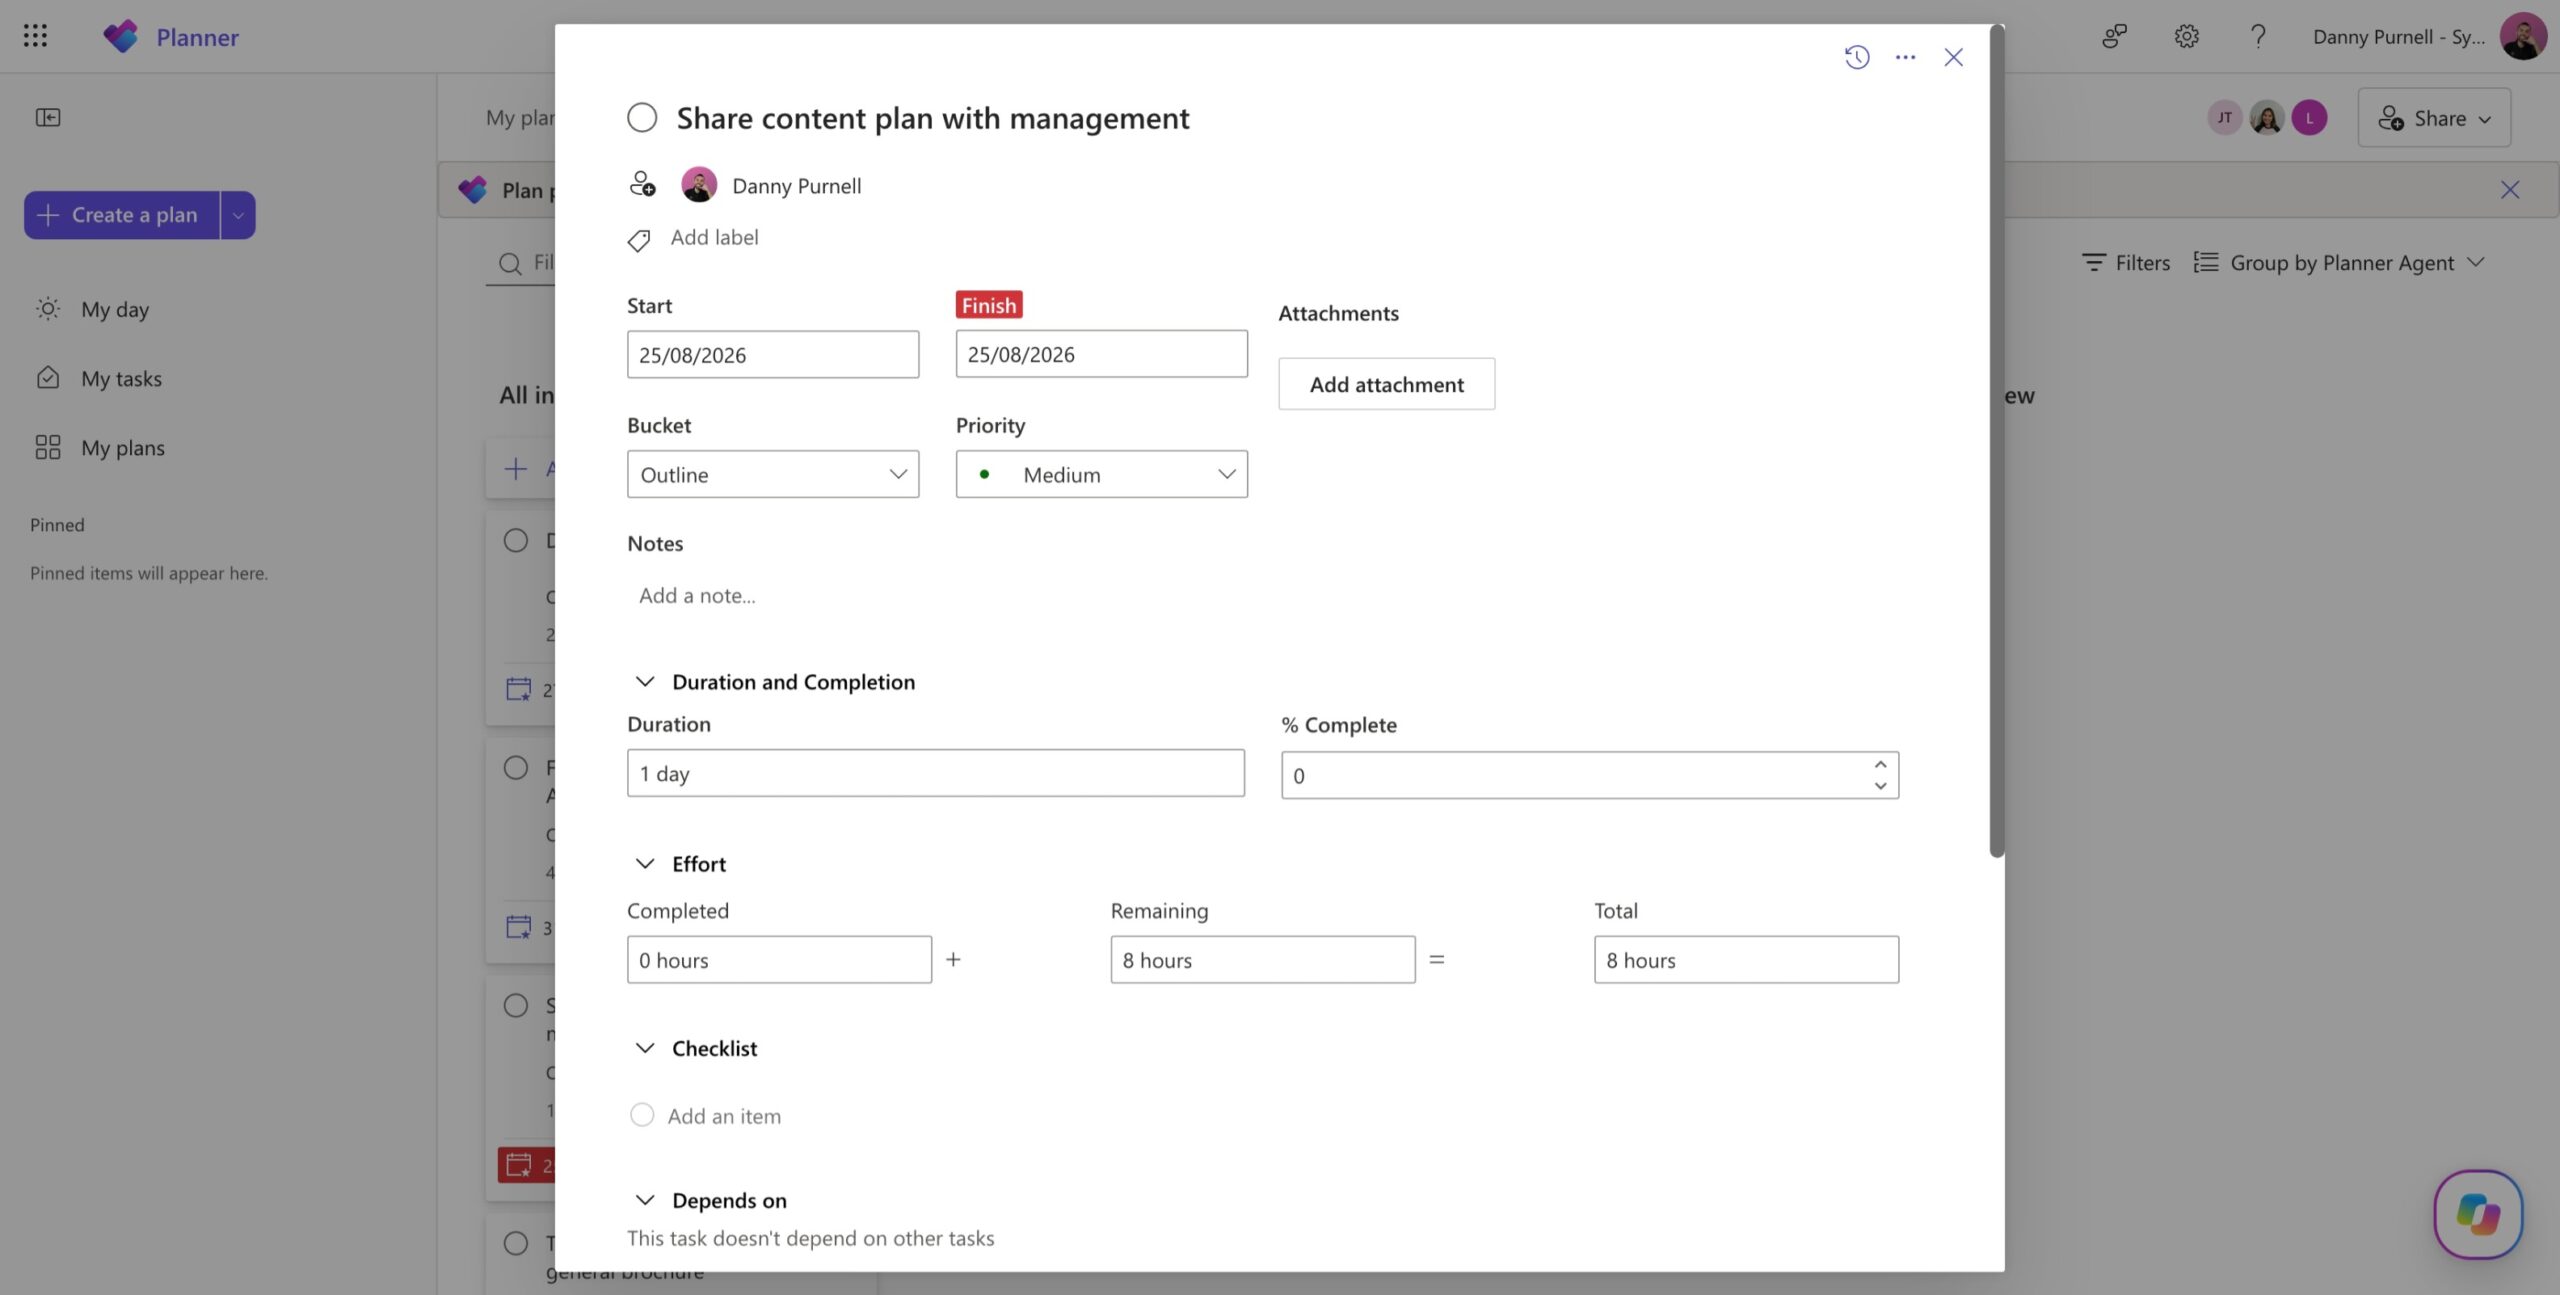Open the app launcher waffle icon
Screen dimensions: 2560x1295
[35, 36]
